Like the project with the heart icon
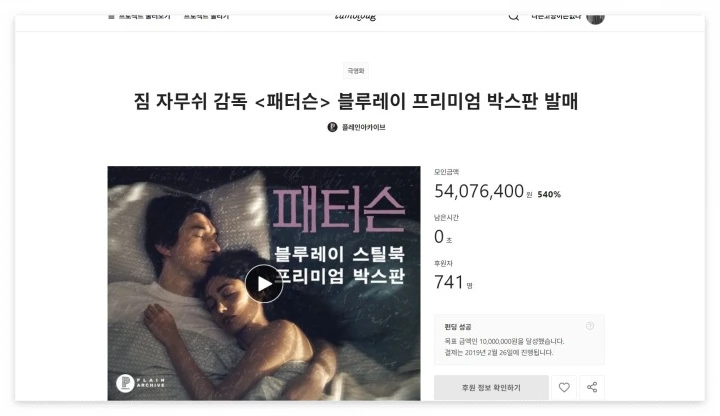 click(564, 388)
